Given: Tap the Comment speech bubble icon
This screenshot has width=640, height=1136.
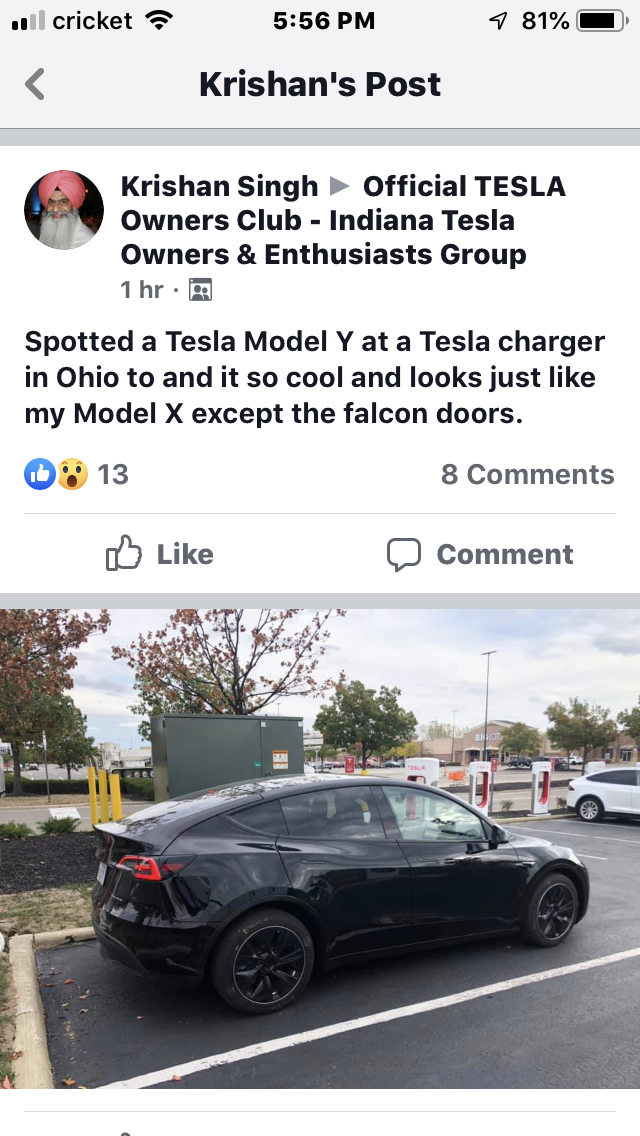Looking at the screenshot, I should pos(404,555).
